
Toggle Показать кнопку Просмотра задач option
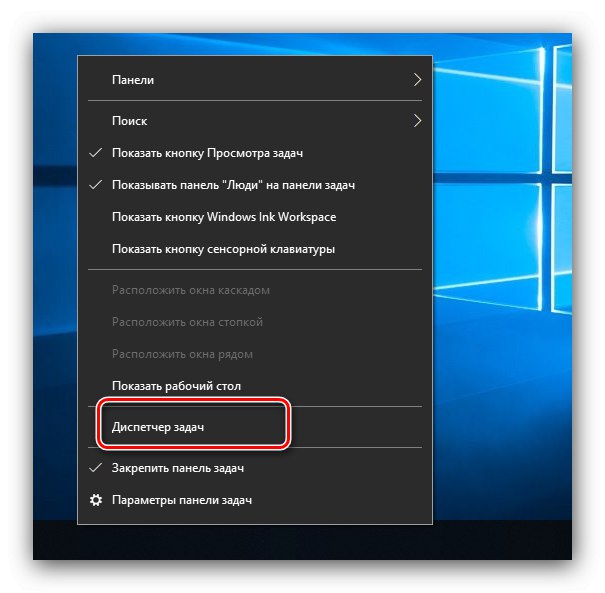coord(255,153)
